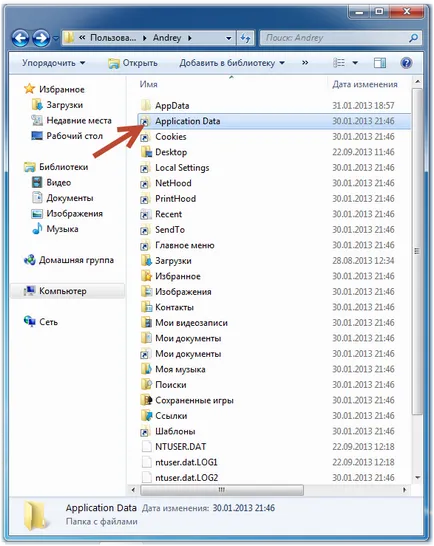Select the Шаблоны shortcut icon
The image size is (434, 546).
(146, 431)
